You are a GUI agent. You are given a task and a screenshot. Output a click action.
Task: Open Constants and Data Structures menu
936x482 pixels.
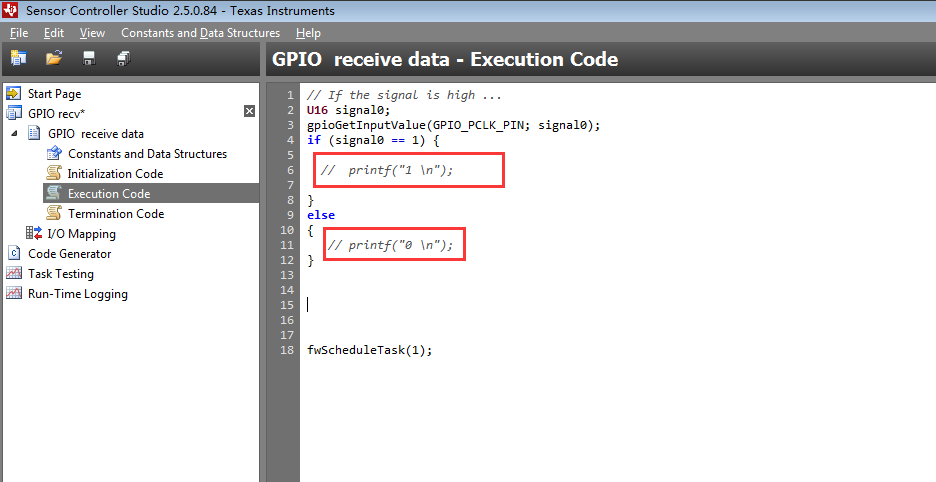click(201, 33)
